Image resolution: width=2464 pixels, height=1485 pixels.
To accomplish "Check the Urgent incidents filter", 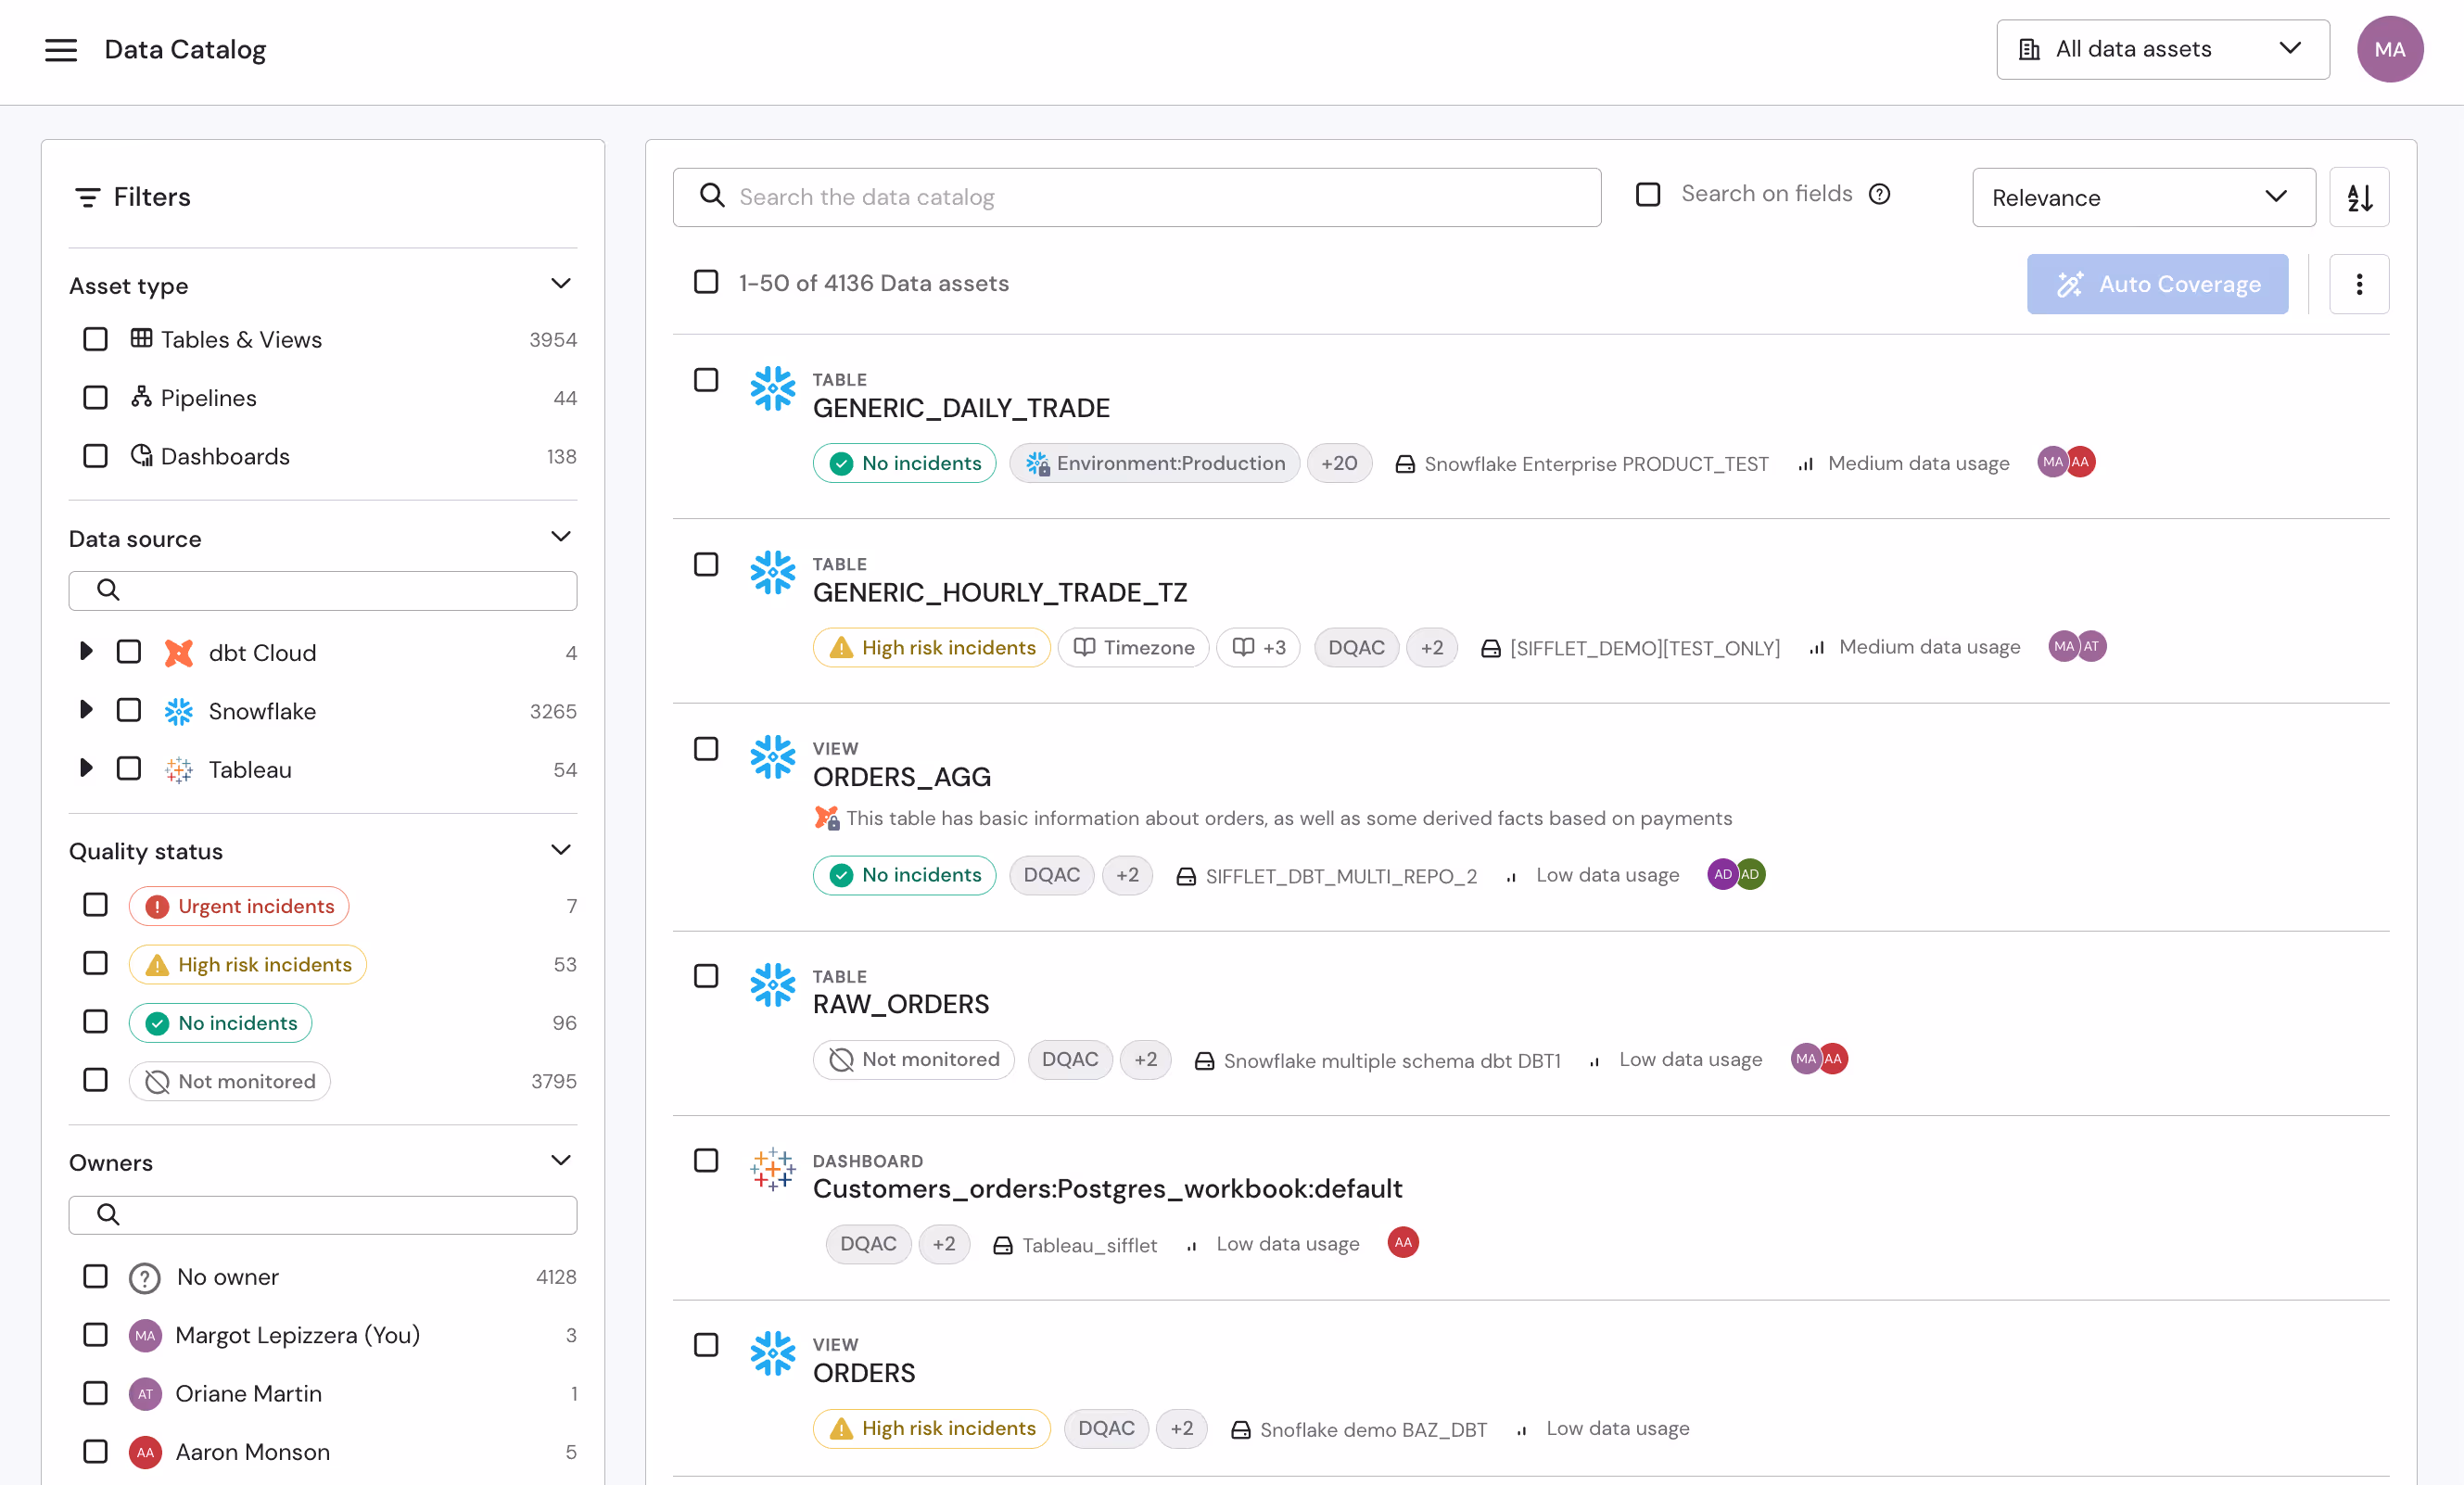I will 96,905.
